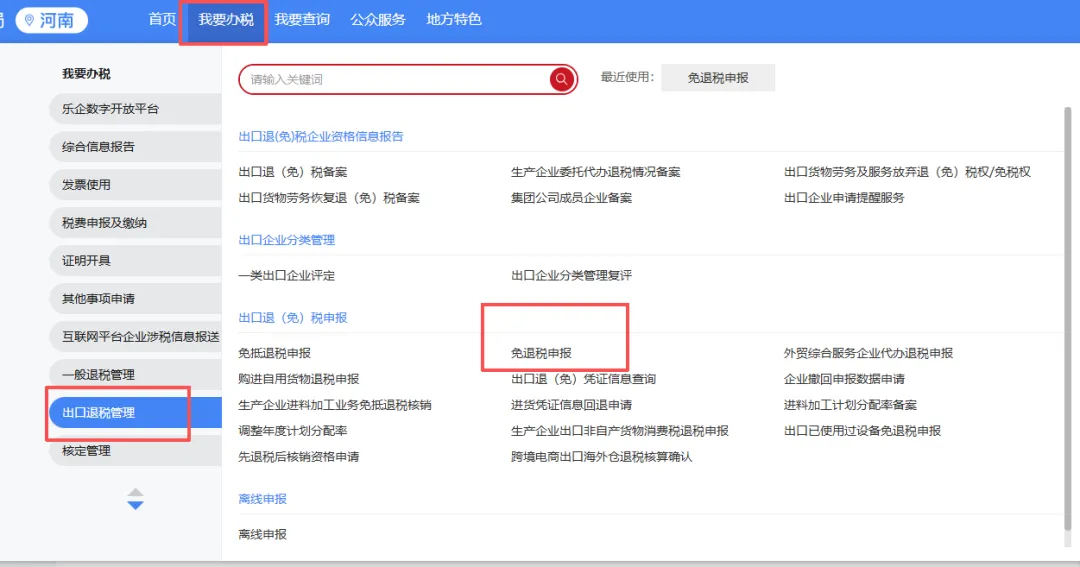Open 免抵退税申报 link
Screen dimensions: 1080x567
click(x=275, y=353)
